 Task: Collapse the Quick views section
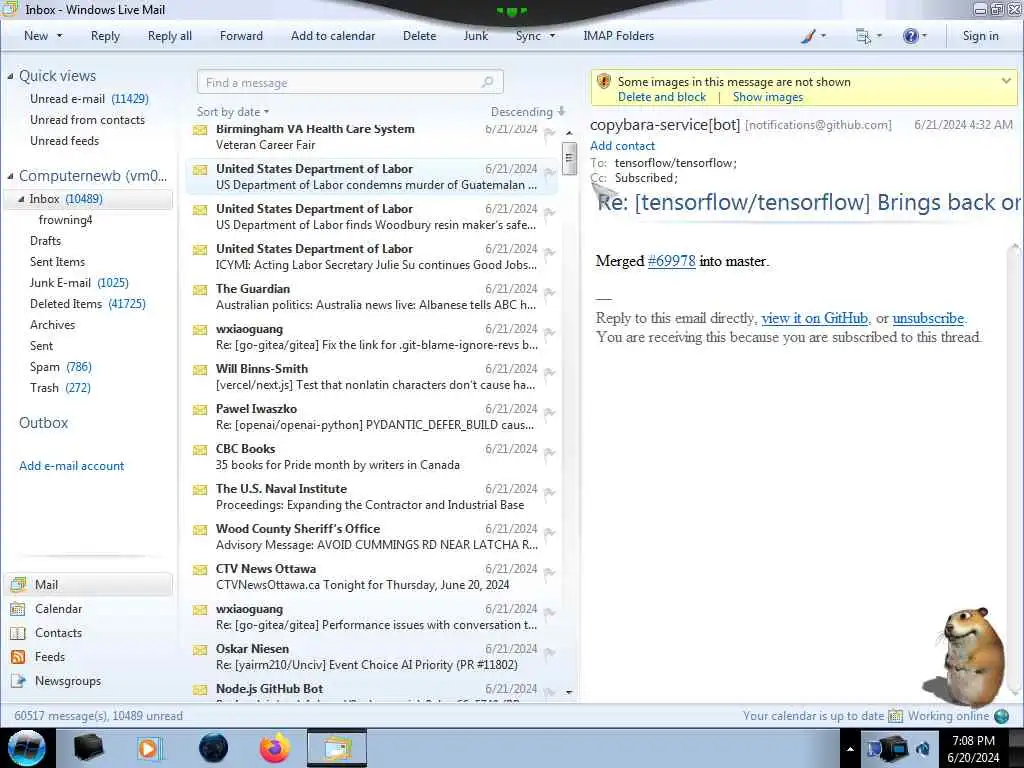[x=10, y=76]
